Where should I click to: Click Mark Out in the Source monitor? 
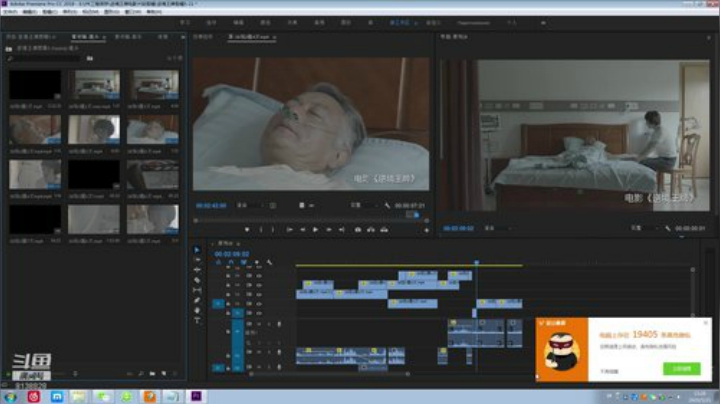pos(273,230)
